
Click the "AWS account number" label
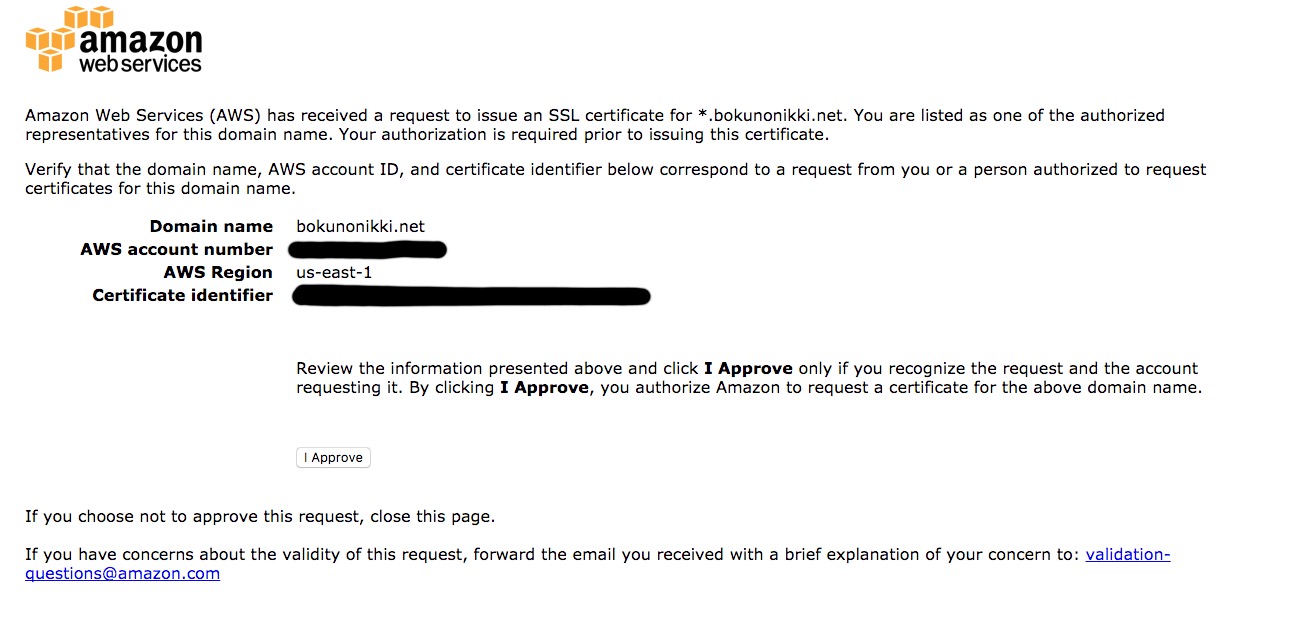(176, 249)
